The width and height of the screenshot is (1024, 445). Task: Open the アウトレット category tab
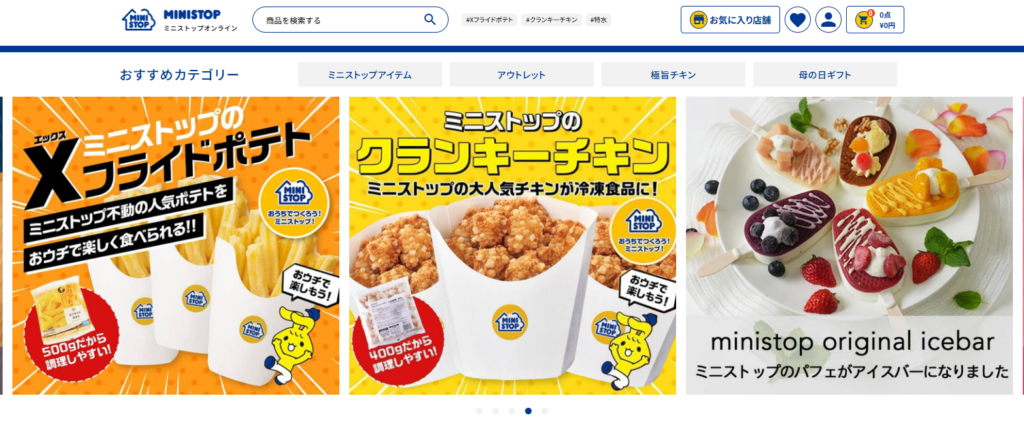(x=521, y=74)
